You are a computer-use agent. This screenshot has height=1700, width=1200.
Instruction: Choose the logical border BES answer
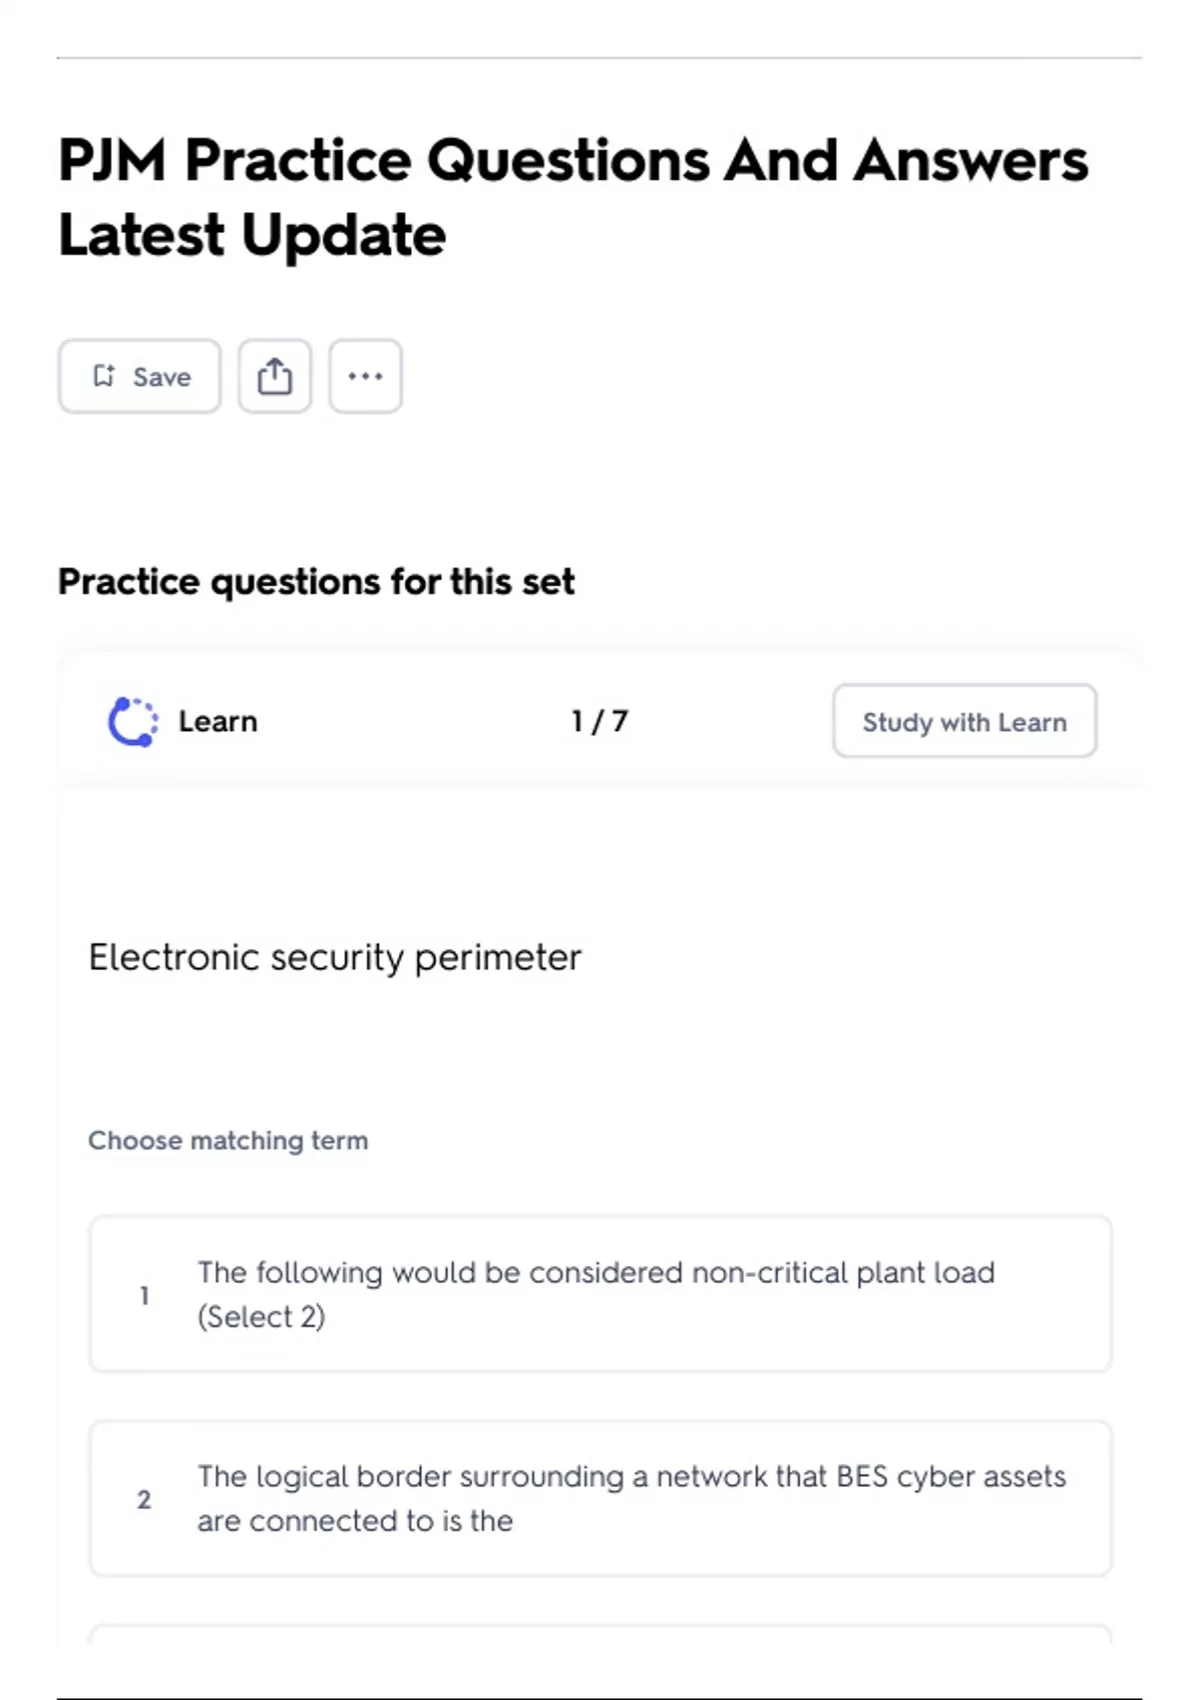point(600,1498)
